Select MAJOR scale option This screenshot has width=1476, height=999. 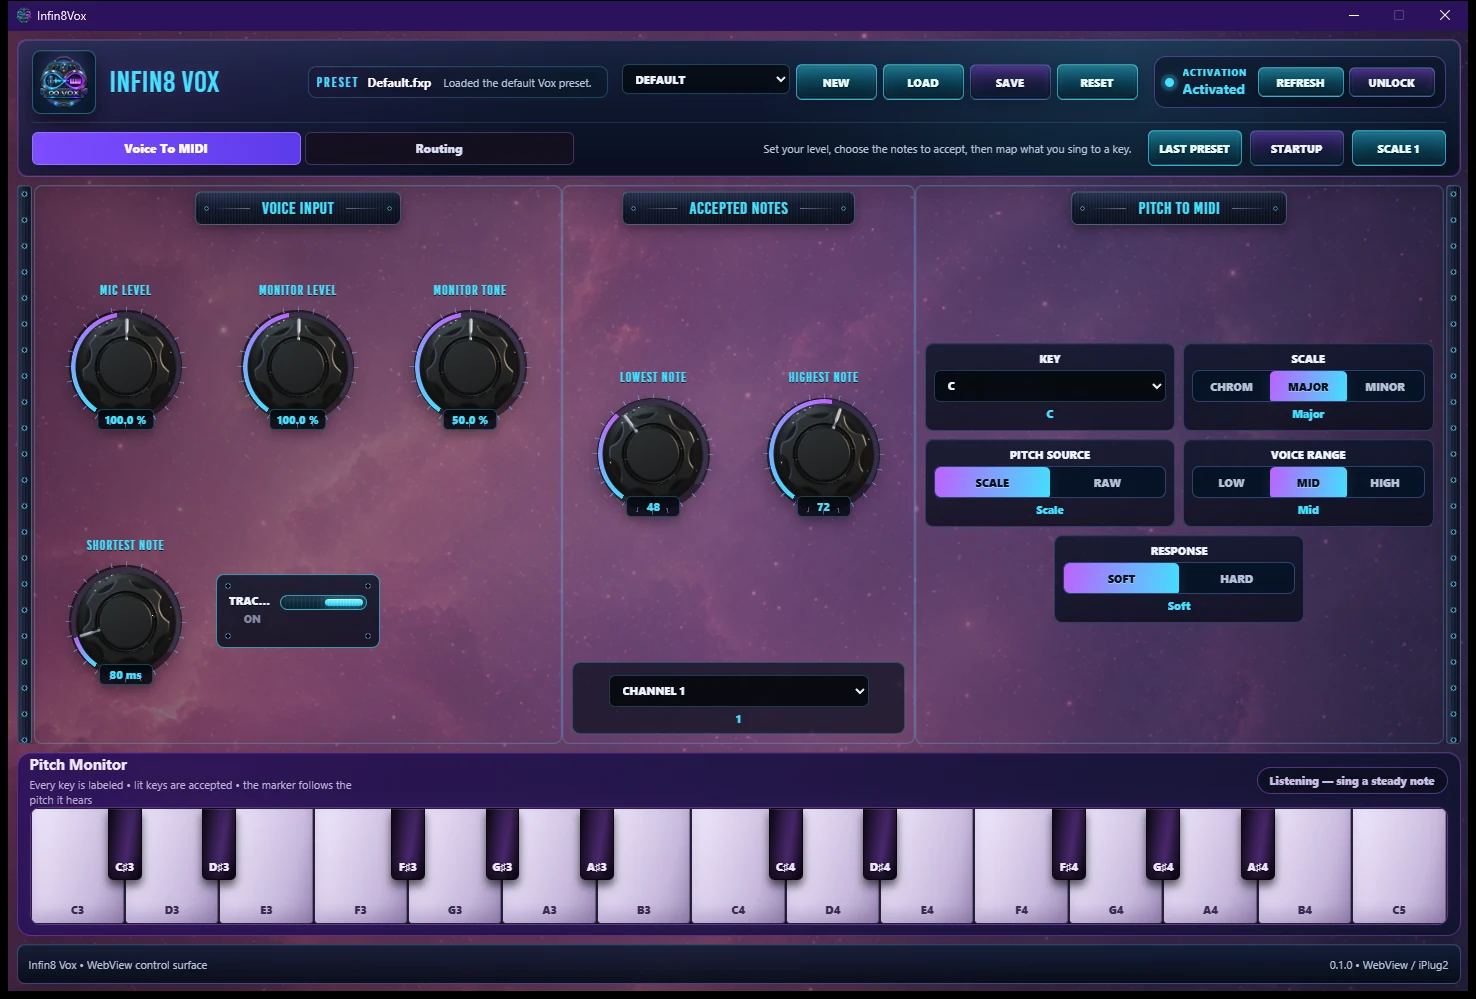click(1308, 387)
